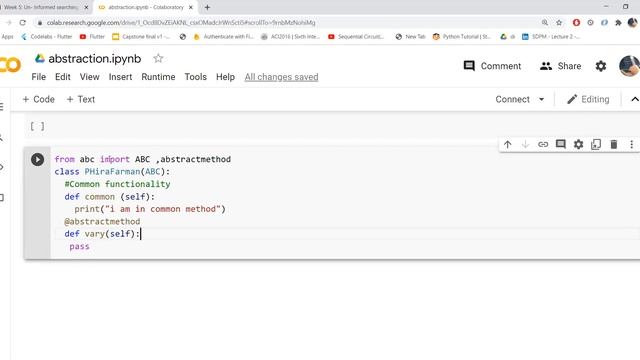Open the Tools menu

tap(196, 77)
